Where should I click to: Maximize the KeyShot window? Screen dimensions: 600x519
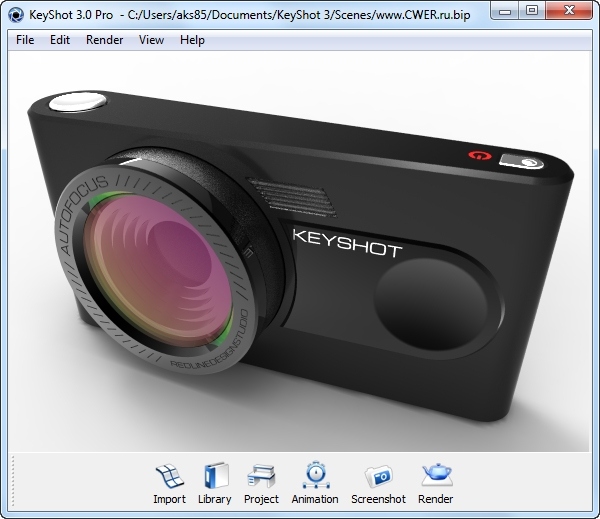point(532,11)
